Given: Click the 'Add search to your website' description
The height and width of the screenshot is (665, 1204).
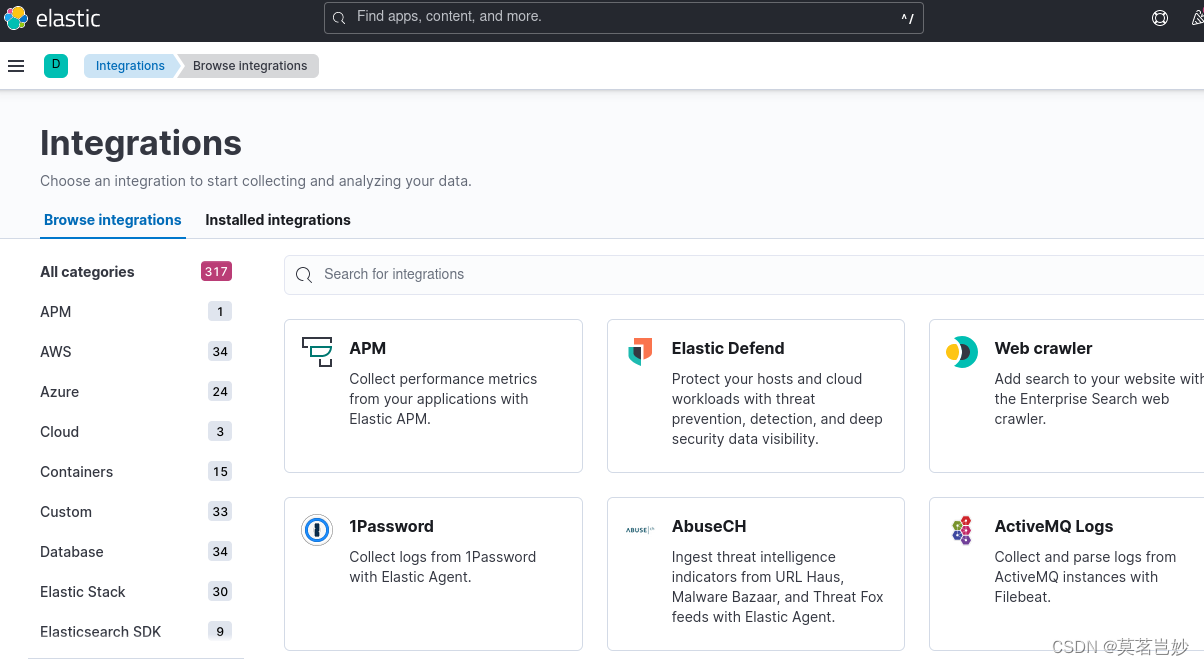Looking at the screenshot, I should click(1099, 399).
